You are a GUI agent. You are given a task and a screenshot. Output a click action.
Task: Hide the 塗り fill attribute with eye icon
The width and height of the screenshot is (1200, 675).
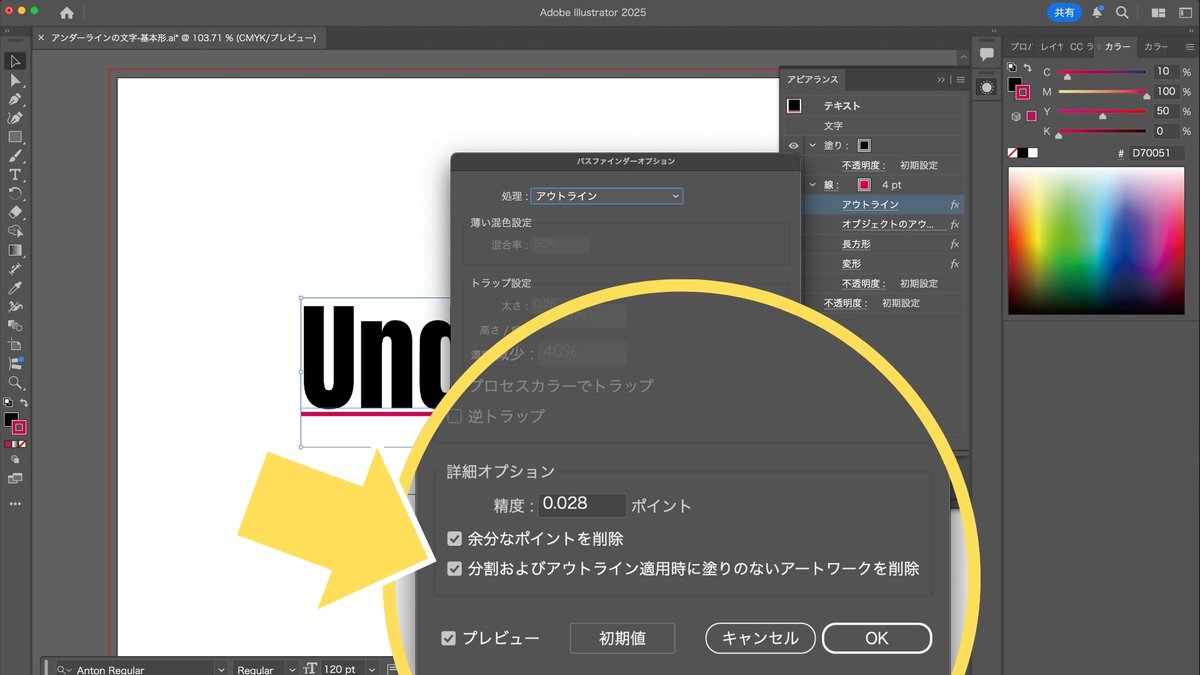793,145
